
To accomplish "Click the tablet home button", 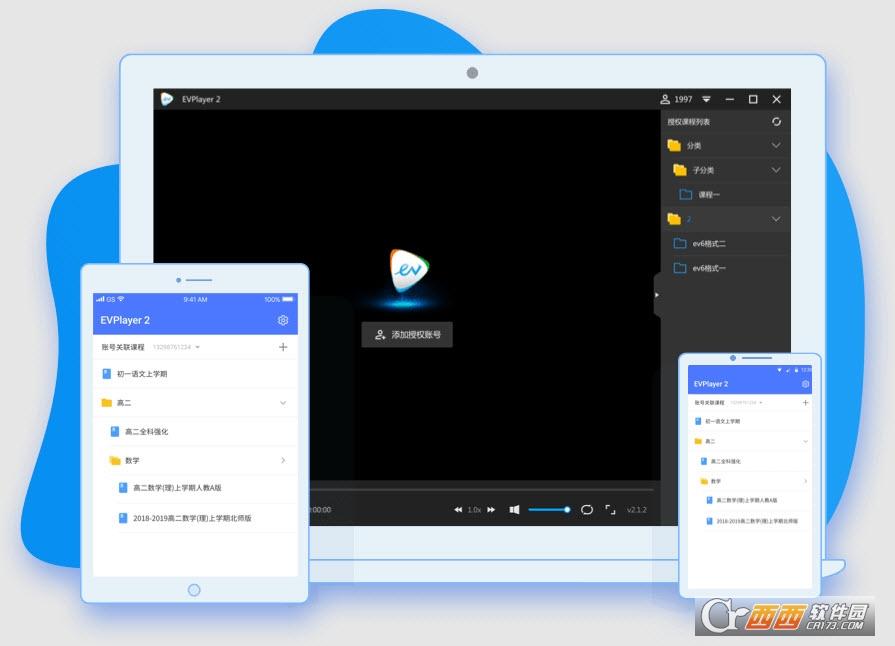I will (x=194, y=590).
